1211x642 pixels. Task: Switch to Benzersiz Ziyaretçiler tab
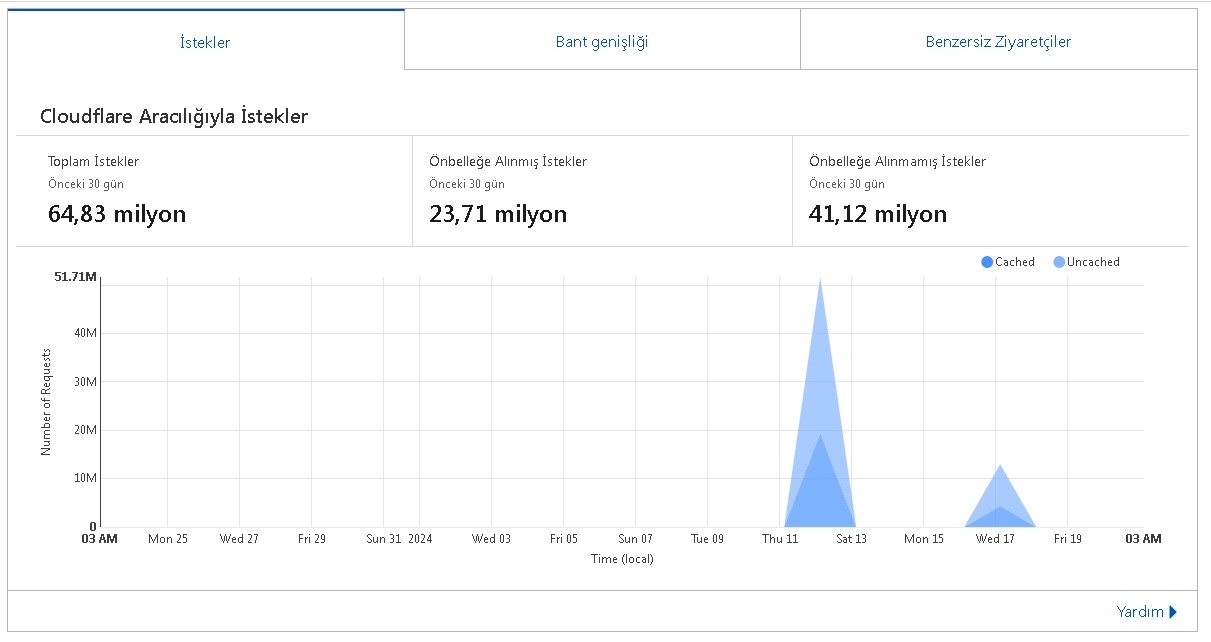[x=998, y=41]
